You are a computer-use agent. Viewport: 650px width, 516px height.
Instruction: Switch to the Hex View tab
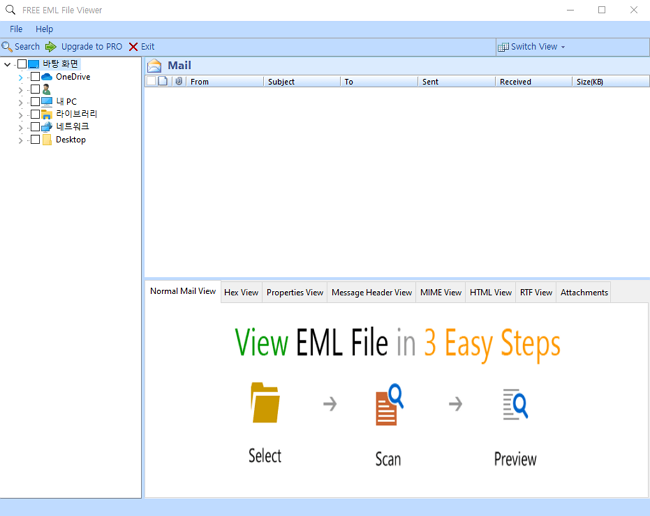pyautogui.click(x=241, y=293)
